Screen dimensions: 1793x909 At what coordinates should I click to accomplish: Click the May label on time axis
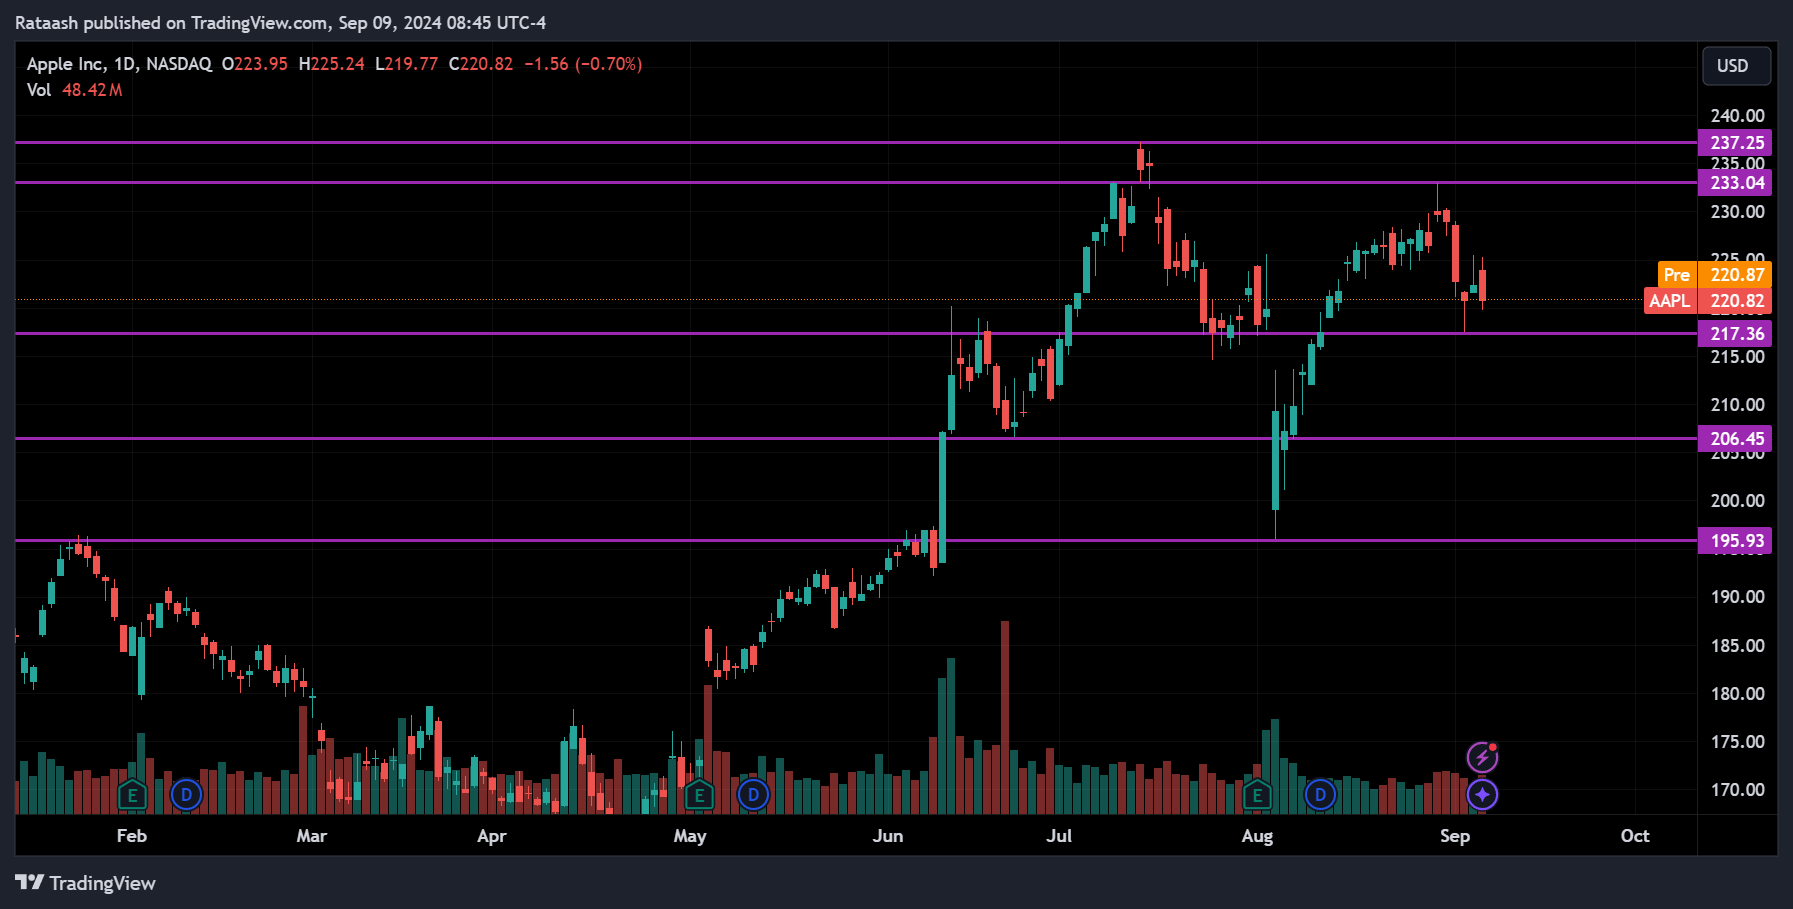[690, 836]
